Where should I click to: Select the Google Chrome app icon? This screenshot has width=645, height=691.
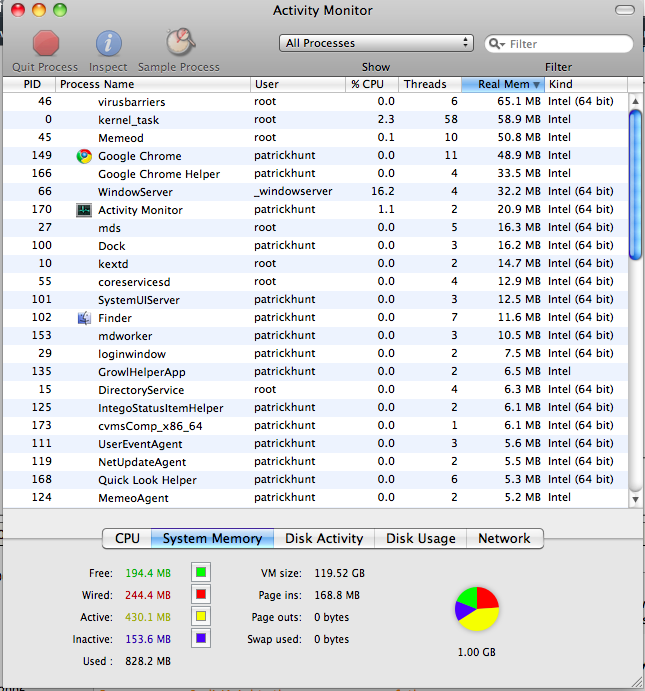84,156
